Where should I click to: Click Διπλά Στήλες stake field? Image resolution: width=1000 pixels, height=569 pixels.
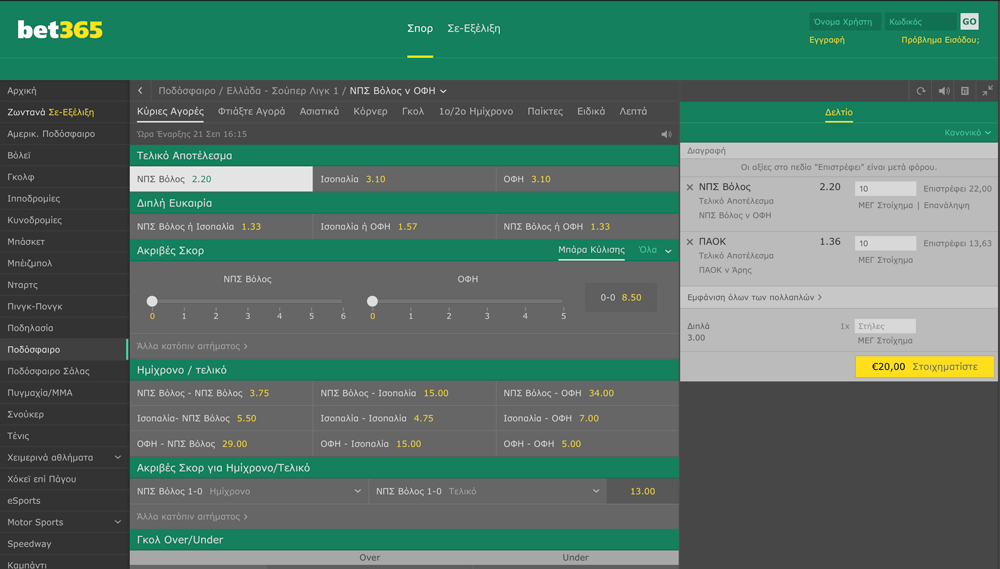tap(885, 326)
